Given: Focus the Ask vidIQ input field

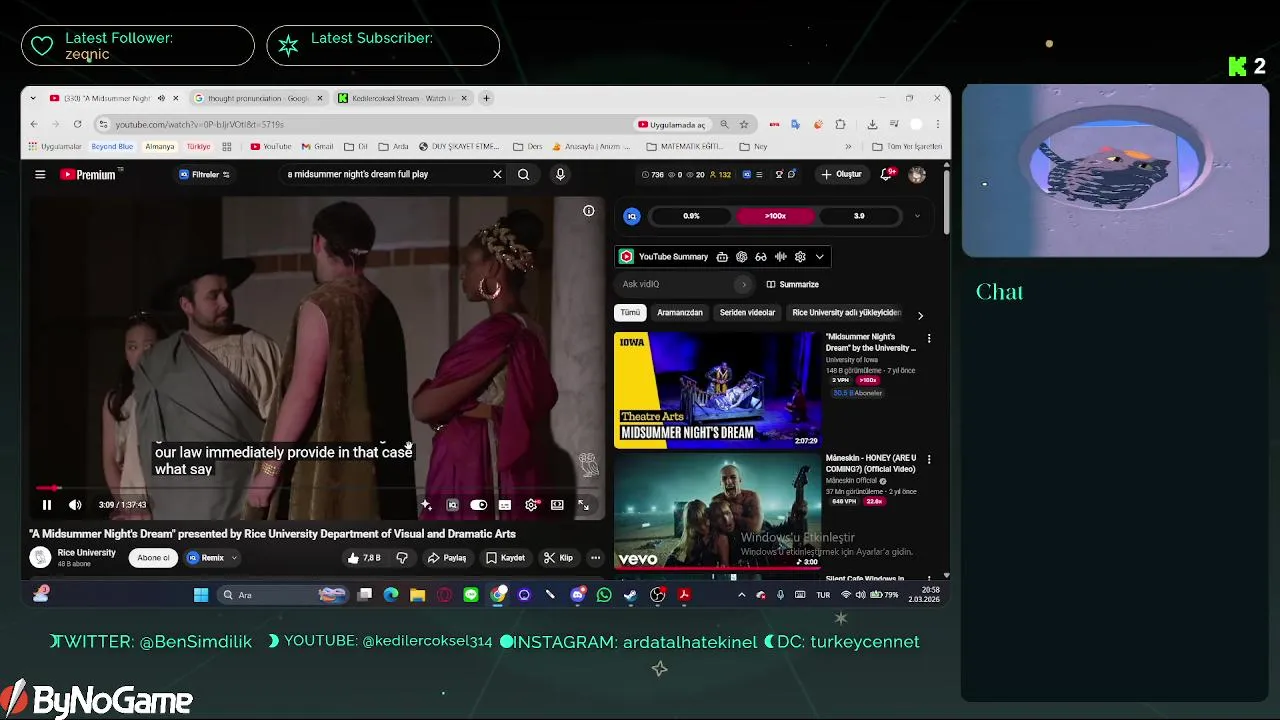Looking at the screenshot, I should pyautogui.click(x=678, y=284).
